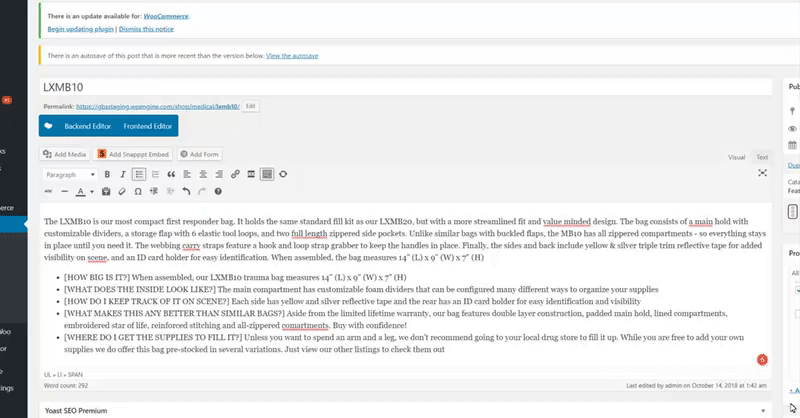Open the Backend Editor

tap(87, 126)
